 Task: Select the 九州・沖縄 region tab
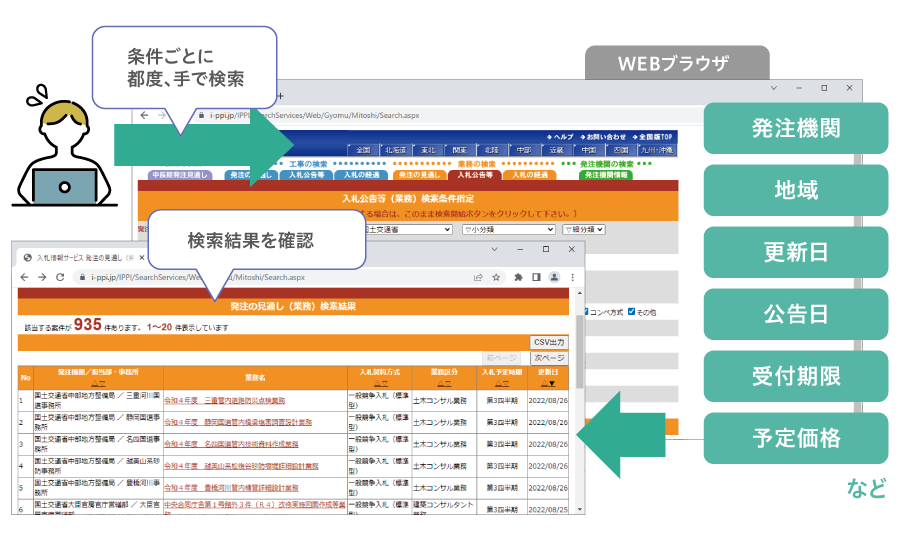coord(656,150)
